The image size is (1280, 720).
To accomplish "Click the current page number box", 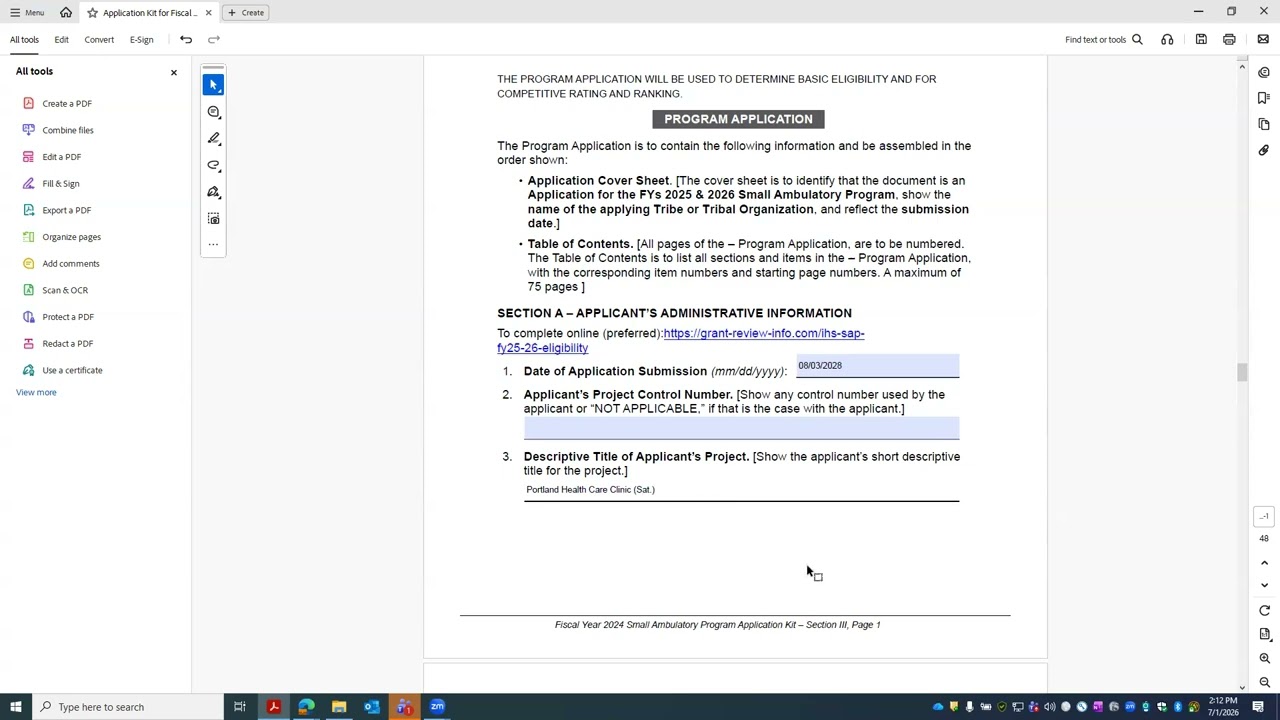I will 1264,517.
